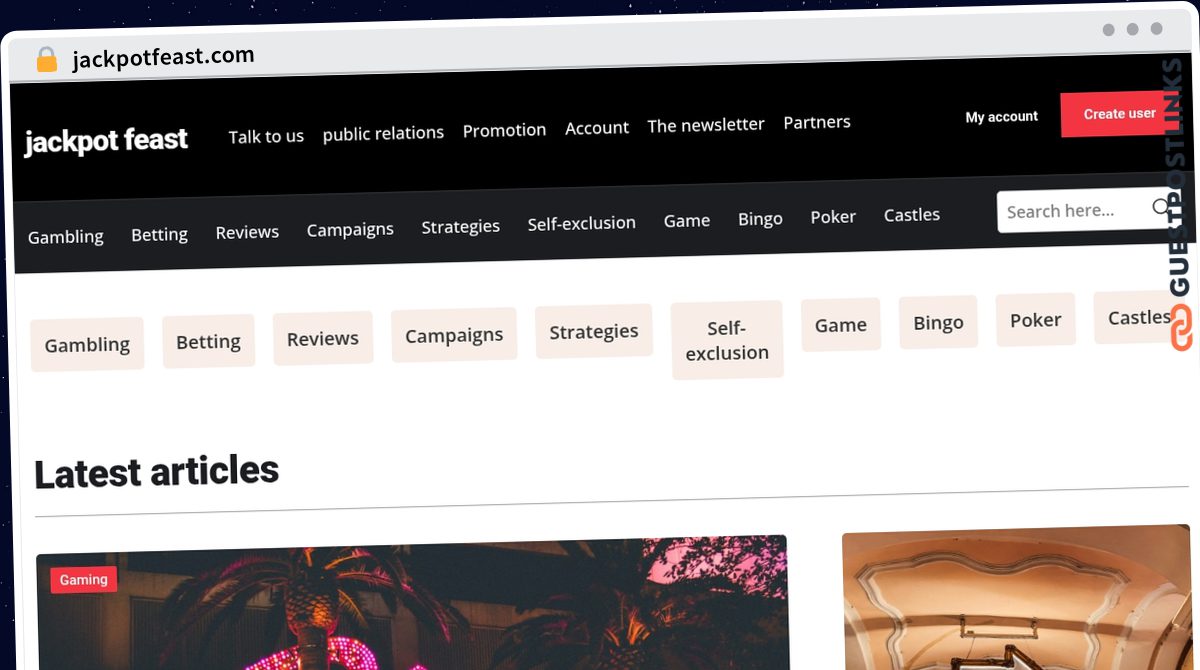This screenshot has height=670, width=1200.
Task: Select Castles in dark navigation bar
Action: (x=912, y=214)
